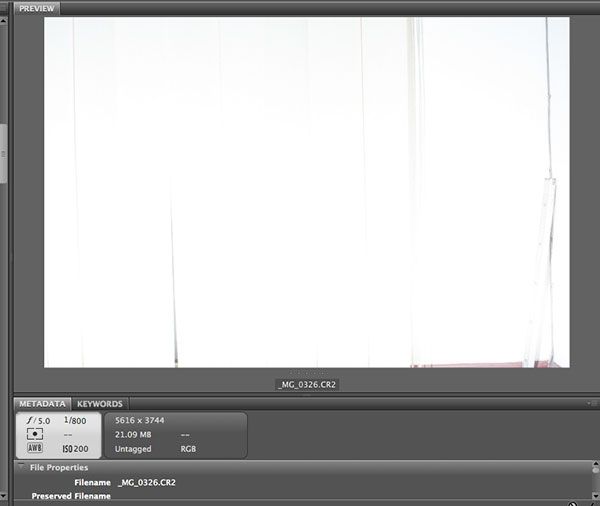The height and width of the screenshot is (506, 600).
Task: Click the Preserved Filename row
Action: [70, 495]
